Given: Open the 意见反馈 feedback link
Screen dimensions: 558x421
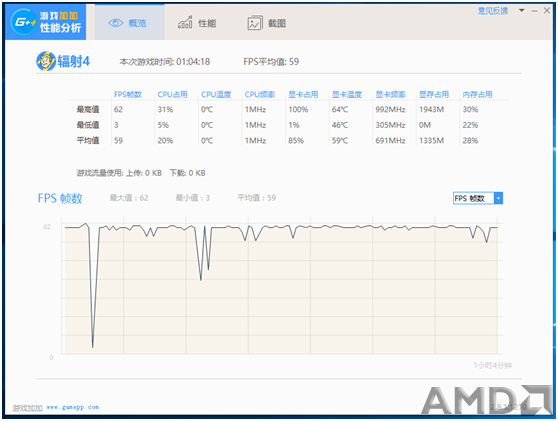Looking at the screenshot, I should [493, 11].
